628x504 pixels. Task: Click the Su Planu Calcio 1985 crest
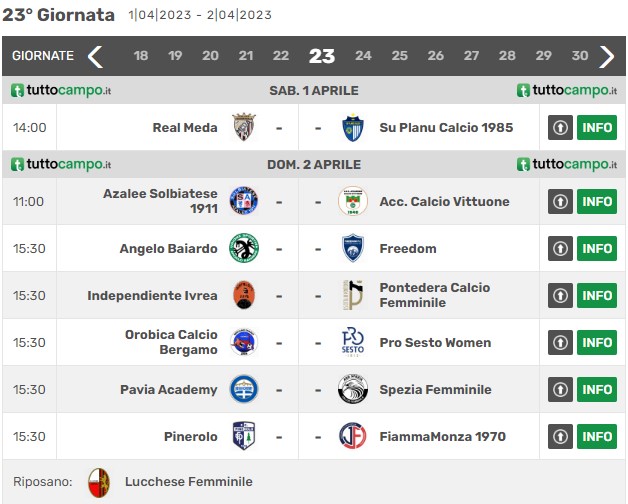pyautogui.click(x=353, y=127)
